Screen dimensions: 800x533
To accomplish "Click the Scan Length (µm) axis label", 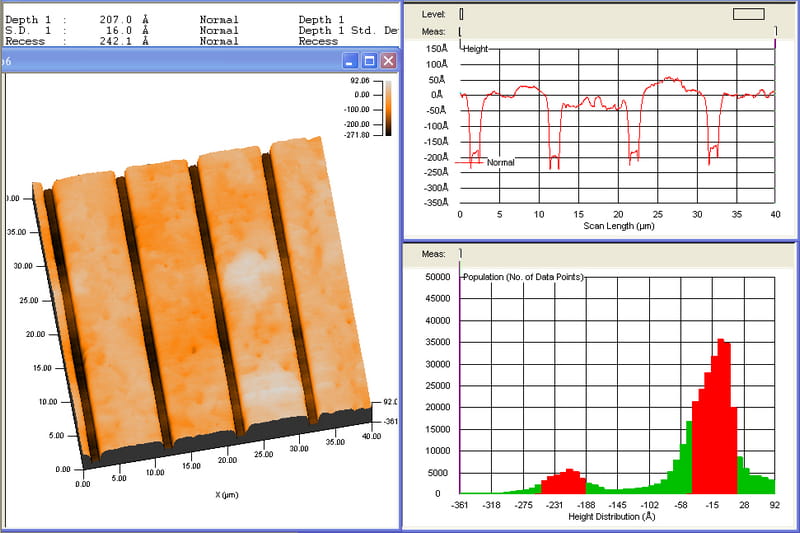I will coord(618,225).
